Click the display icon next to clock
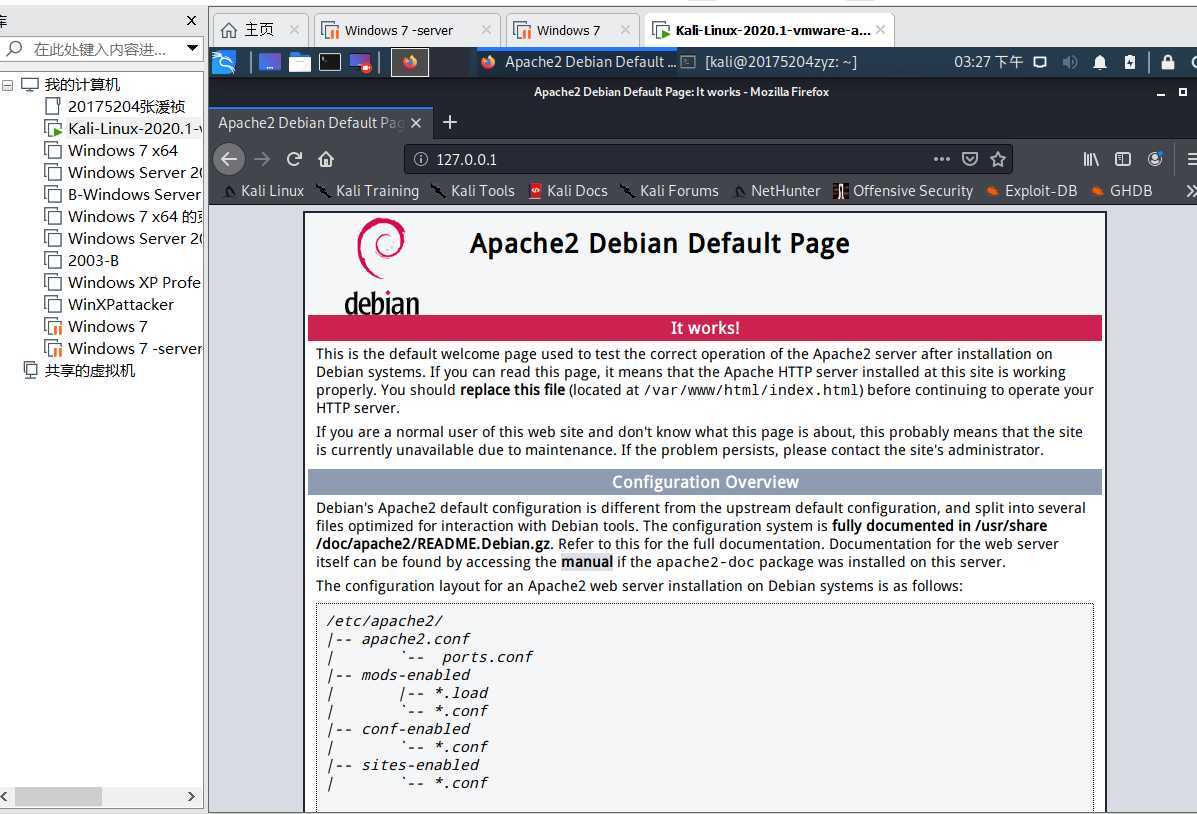Image resolution: width=1197 pixels, height=814 pixels. [x=1040, y=62]
